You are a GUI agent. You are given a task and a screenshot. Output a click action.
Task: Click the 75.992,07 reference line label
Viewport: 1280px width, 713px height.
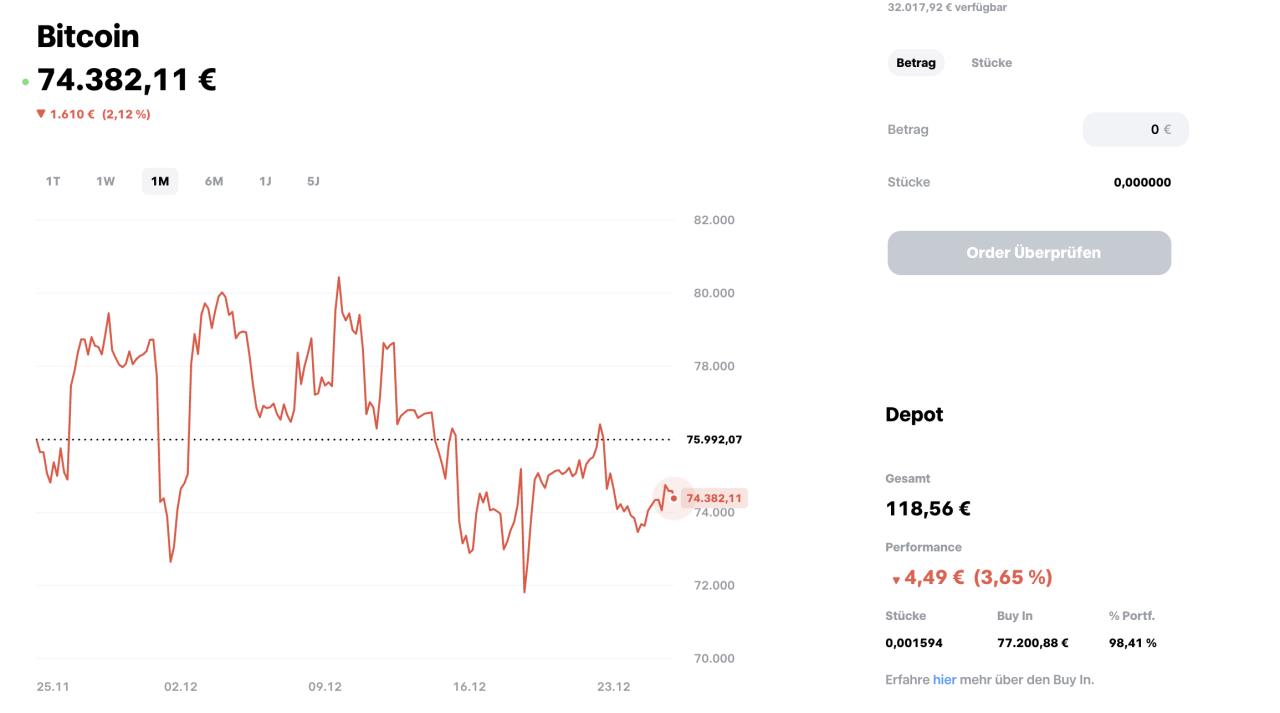point(714,439)
